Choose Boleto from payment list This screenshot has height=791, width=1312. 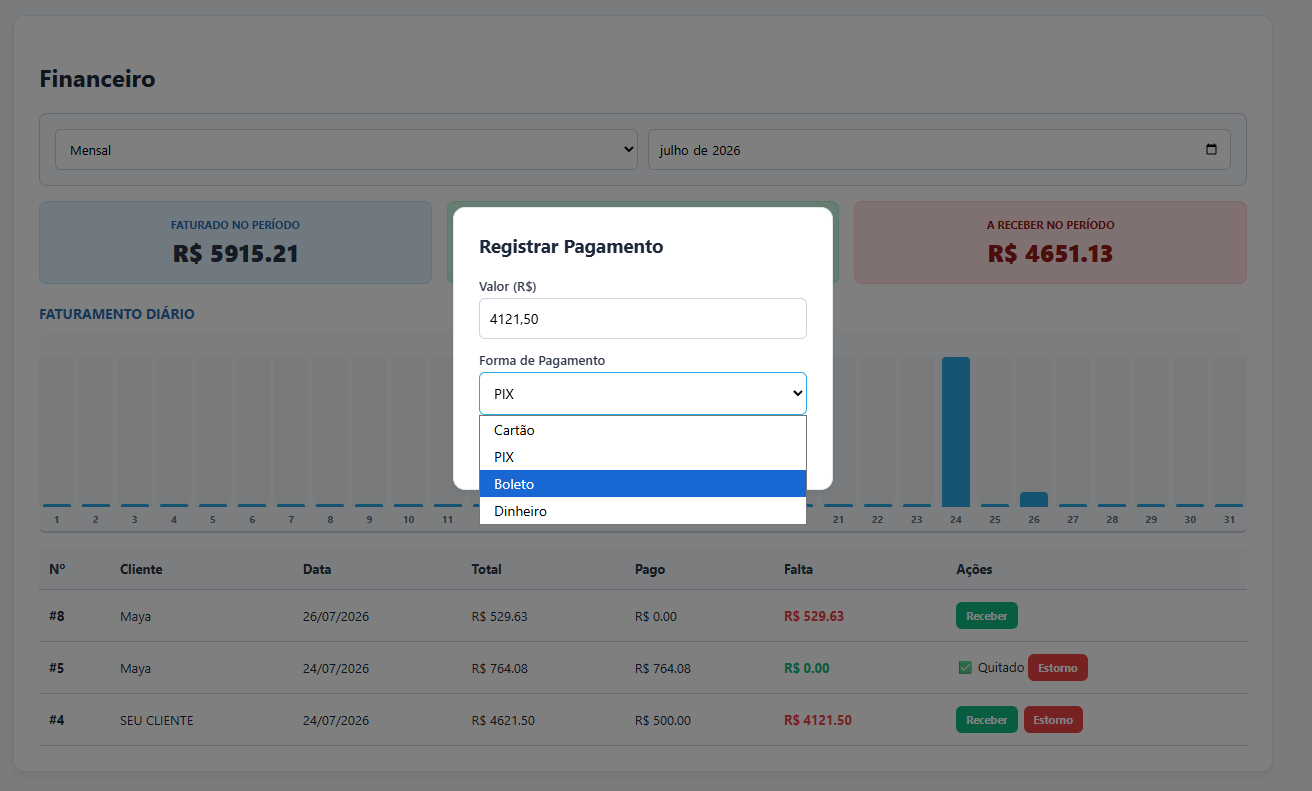click(x=643, y=484)
